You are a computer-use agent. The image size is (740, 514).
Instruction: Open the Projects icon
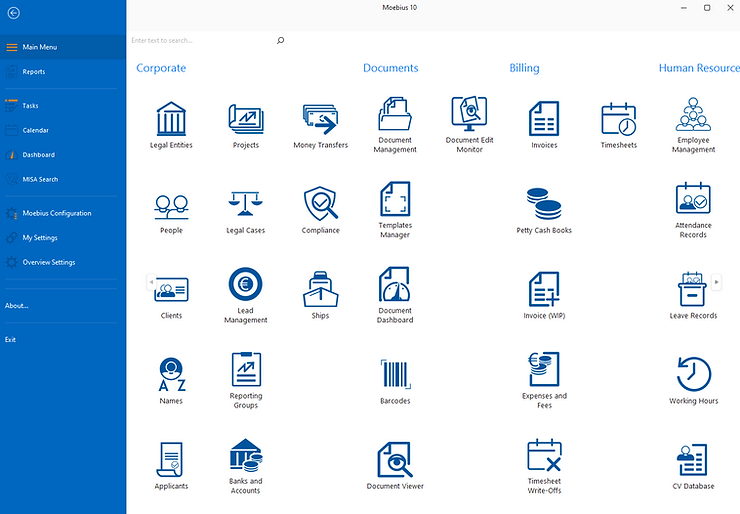(x=245, y=125)
